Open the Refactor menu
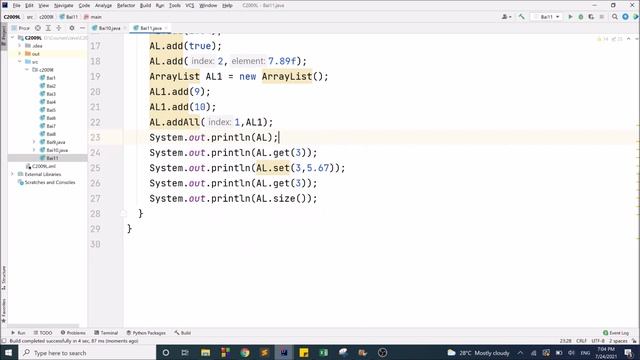The height and width of the screenshot is (360, 640). (x=126, y=5)
